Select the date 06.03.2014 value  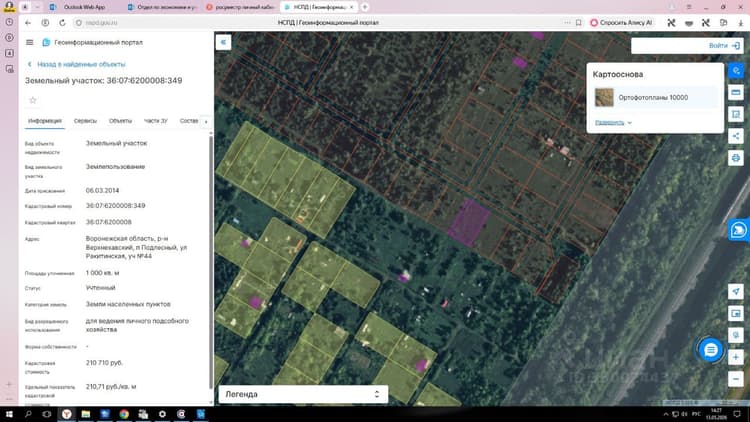102,190
